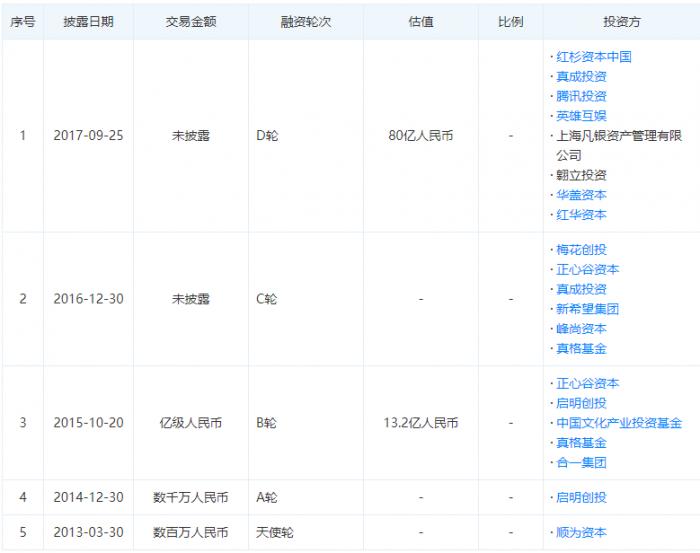Click the 融资轮次 column header

[x=306, y=21]
